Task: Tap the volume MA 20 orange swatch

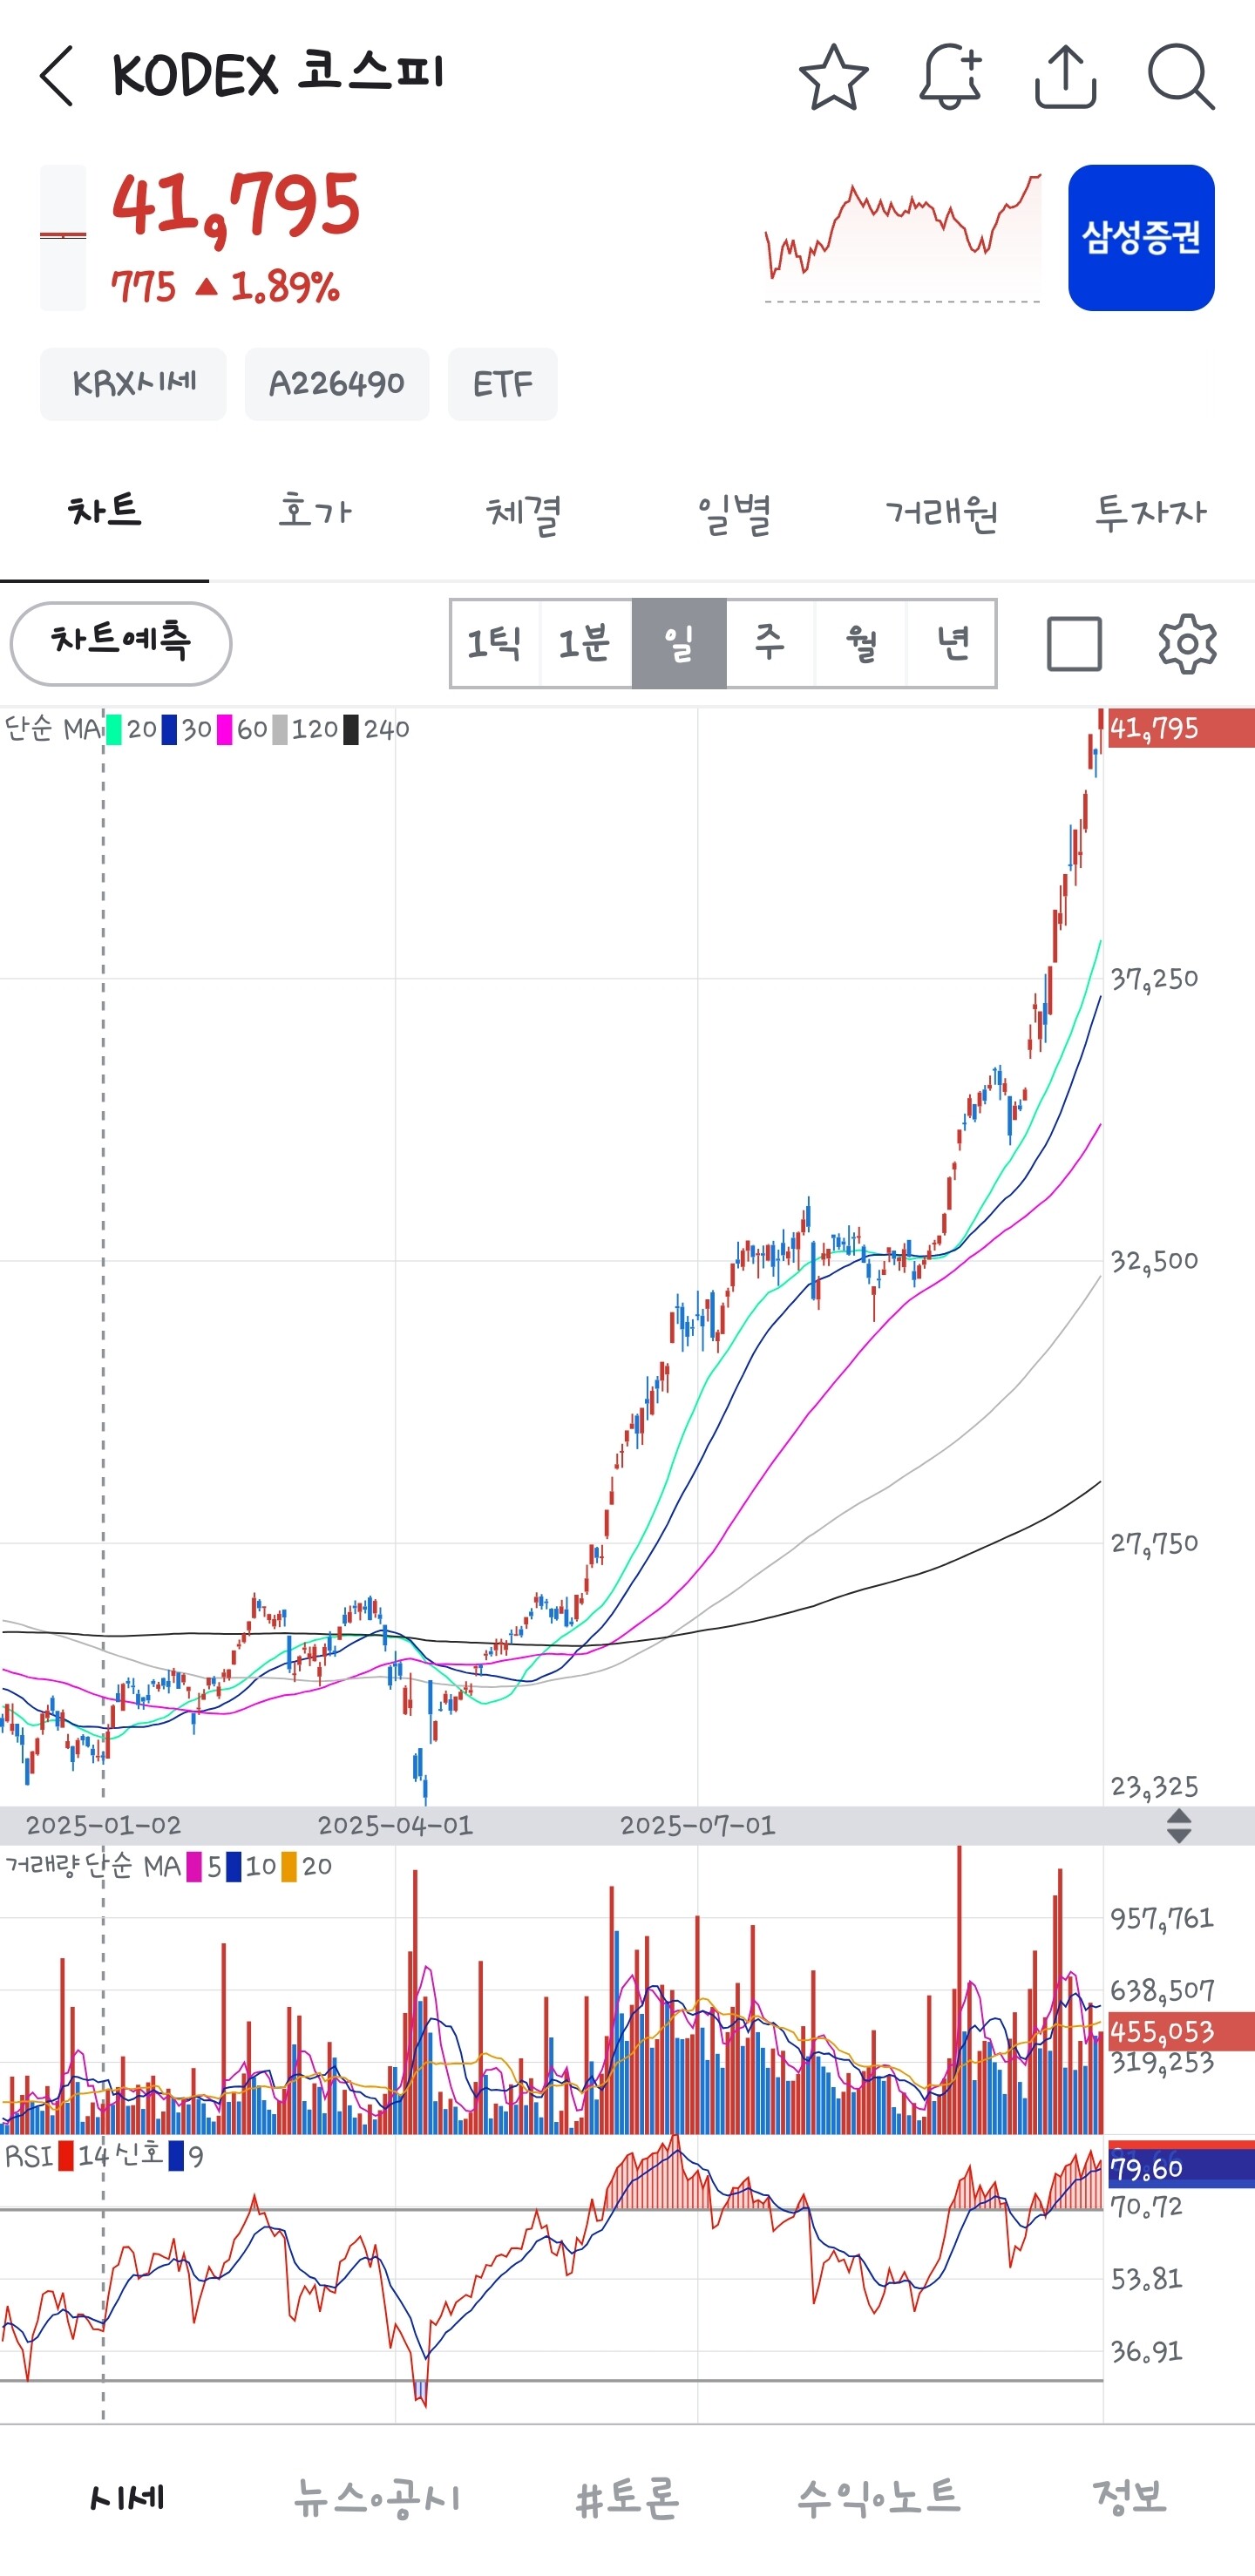Action: 289,1867
